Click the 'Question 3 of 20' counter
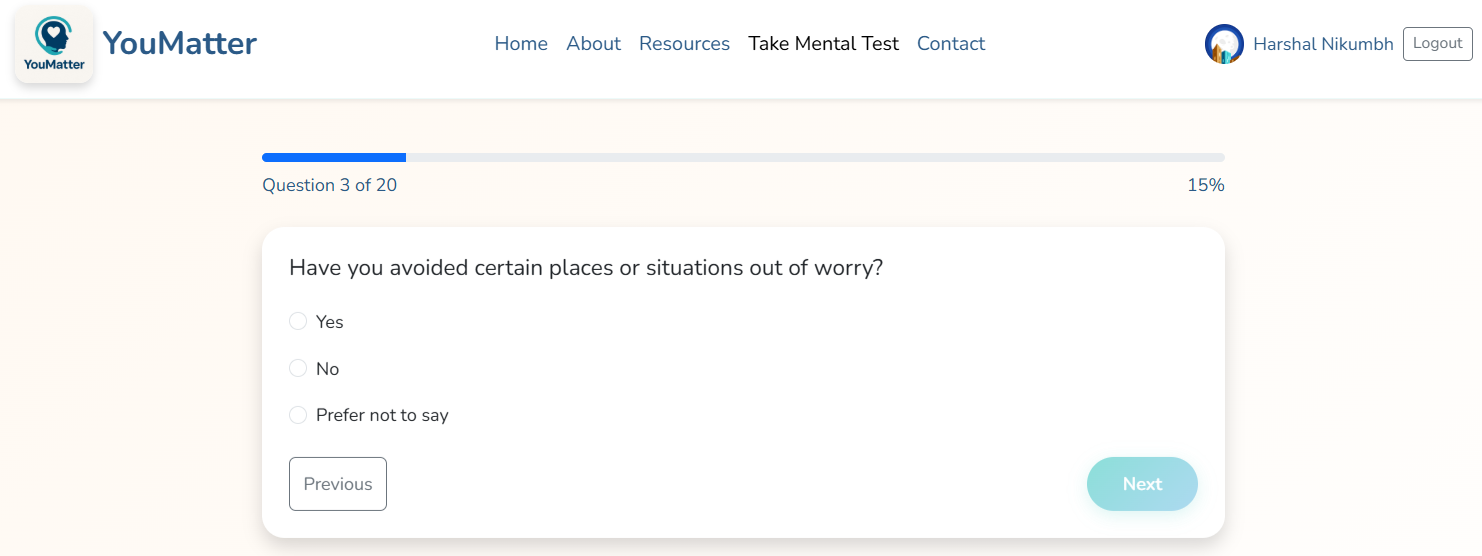The image size is (1482, 556). pyautogui.click(x=329, y=185)
